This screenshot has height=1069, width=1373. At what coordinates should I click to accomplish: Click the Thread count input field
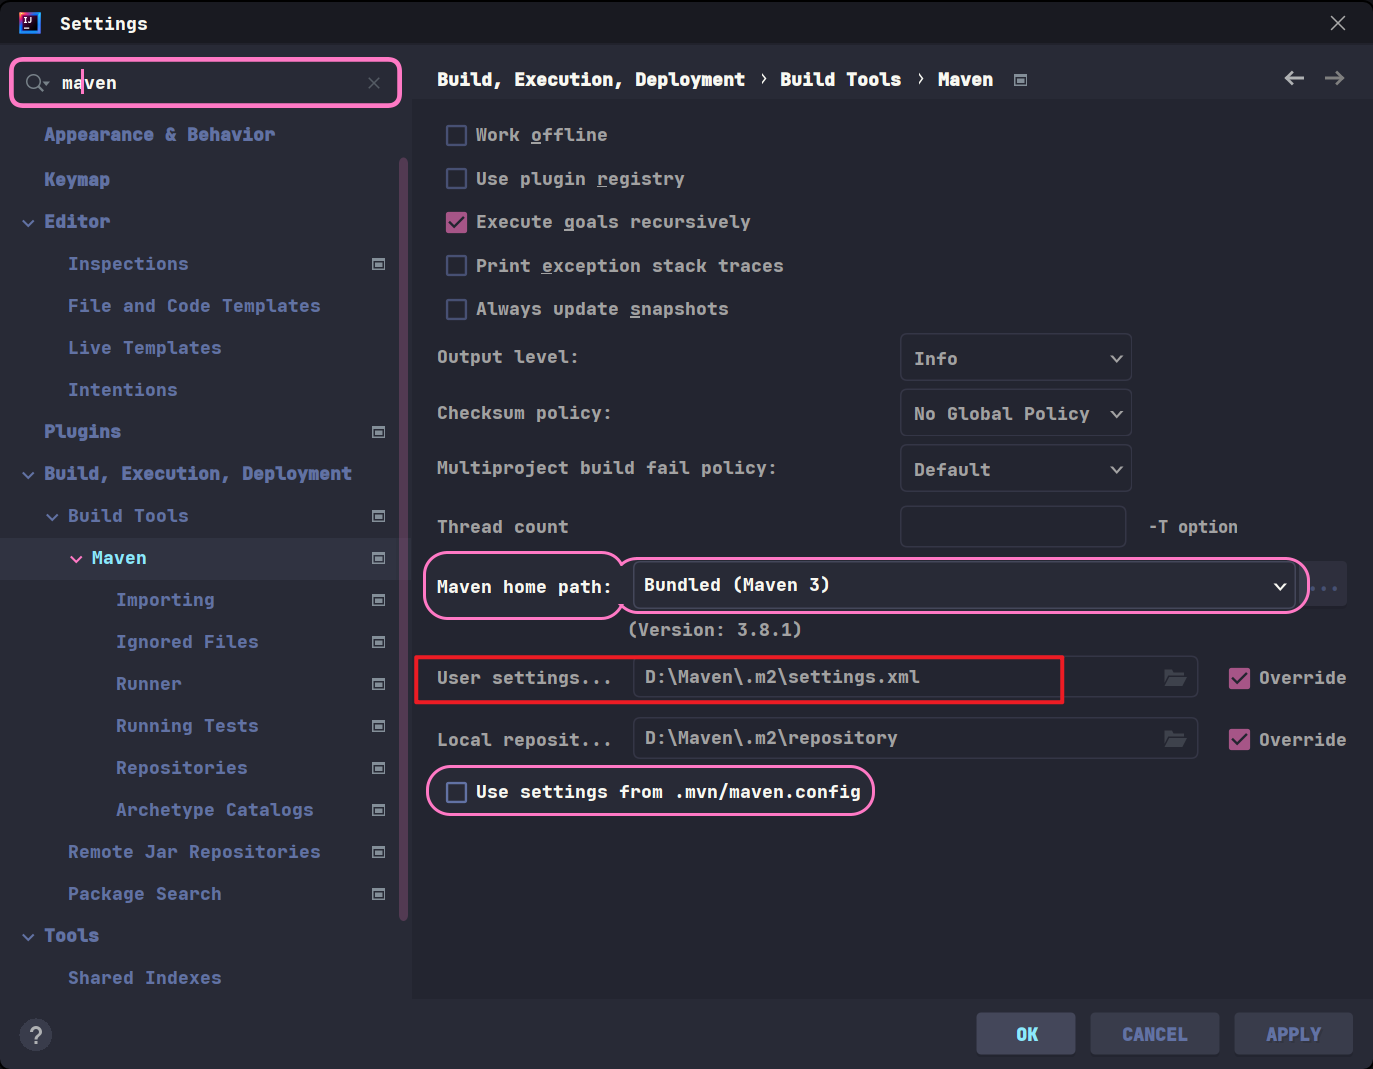pos(1013,526)
